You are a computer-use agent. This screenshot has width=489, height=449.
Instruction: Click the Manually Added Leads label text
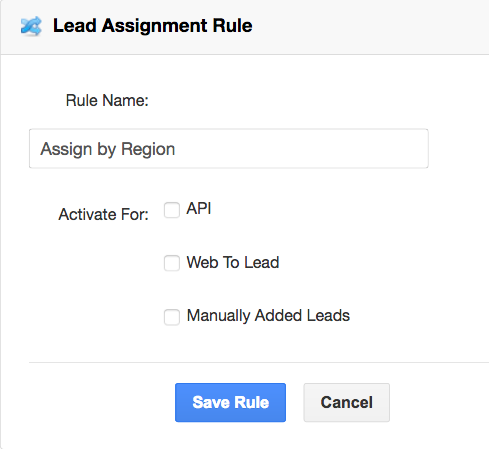pos(268,315)
